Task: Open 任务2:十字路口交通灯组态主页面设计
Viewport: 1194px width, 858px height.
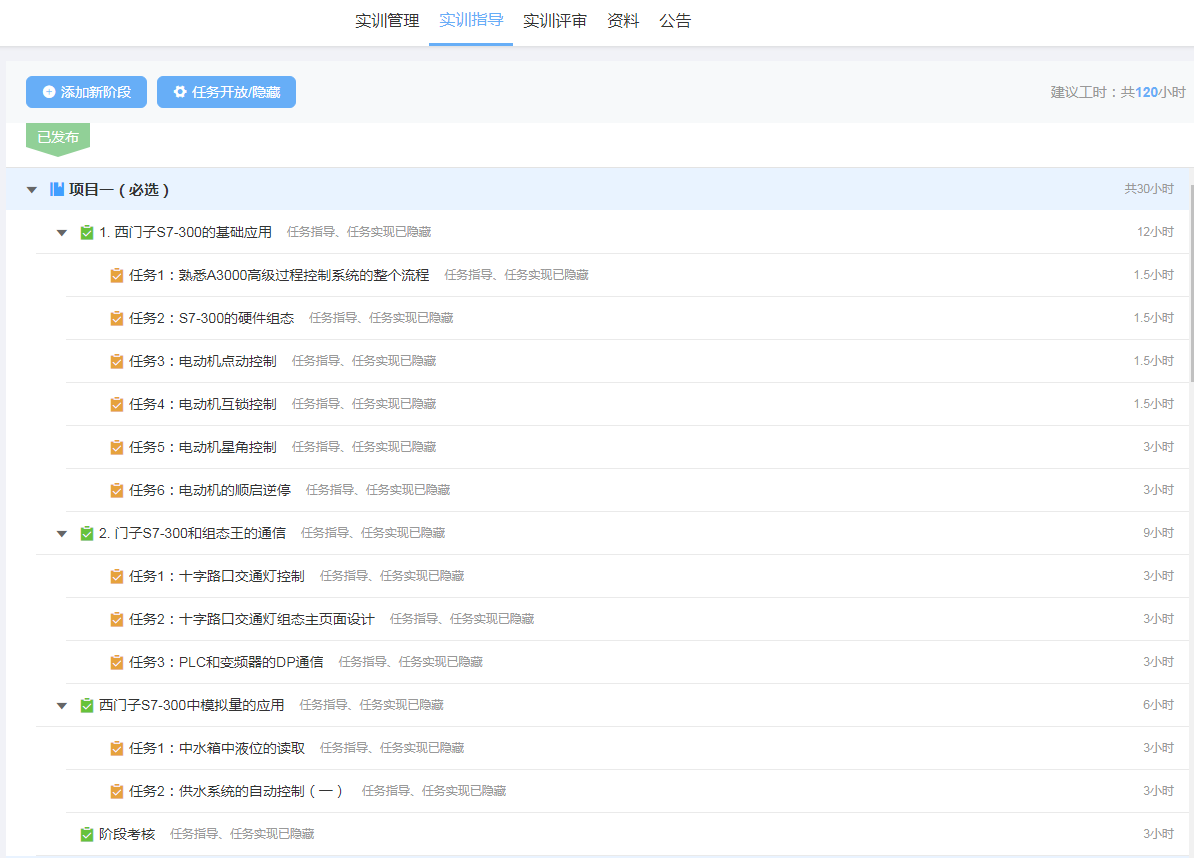Action: [251, 619]
